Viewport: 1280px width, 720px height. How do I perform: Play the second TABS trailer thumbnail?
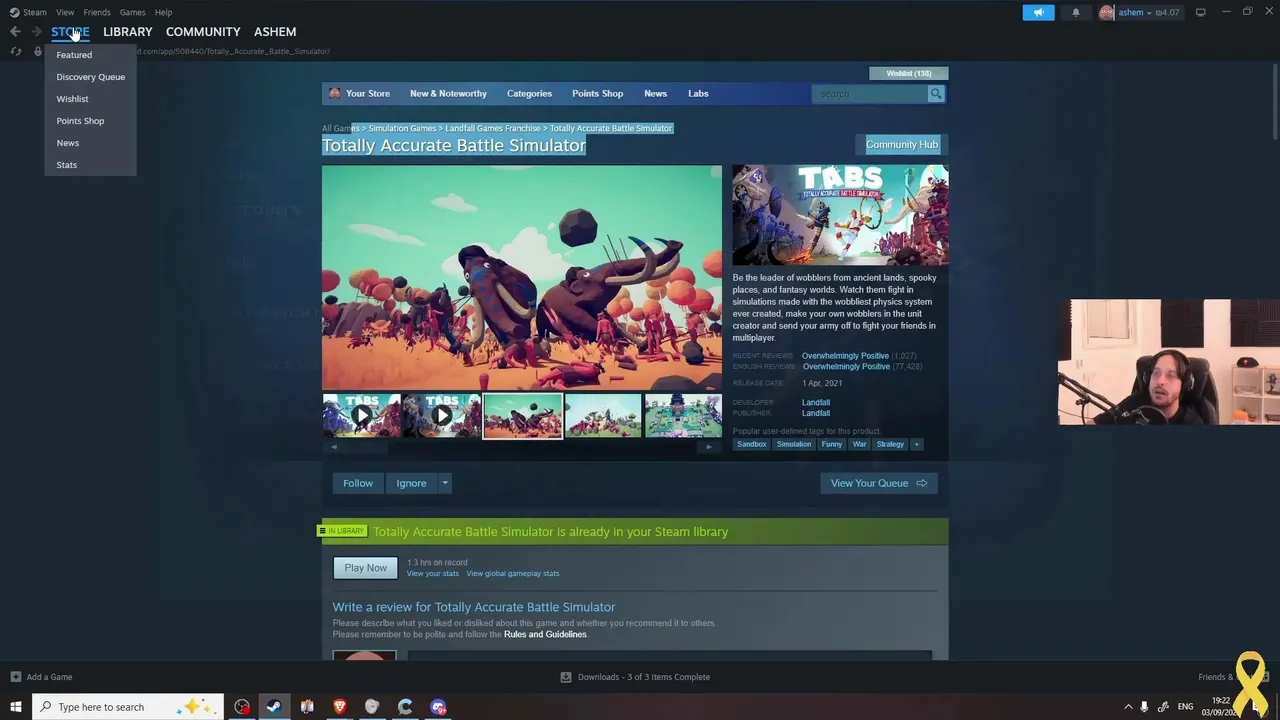tap(442, 416)
